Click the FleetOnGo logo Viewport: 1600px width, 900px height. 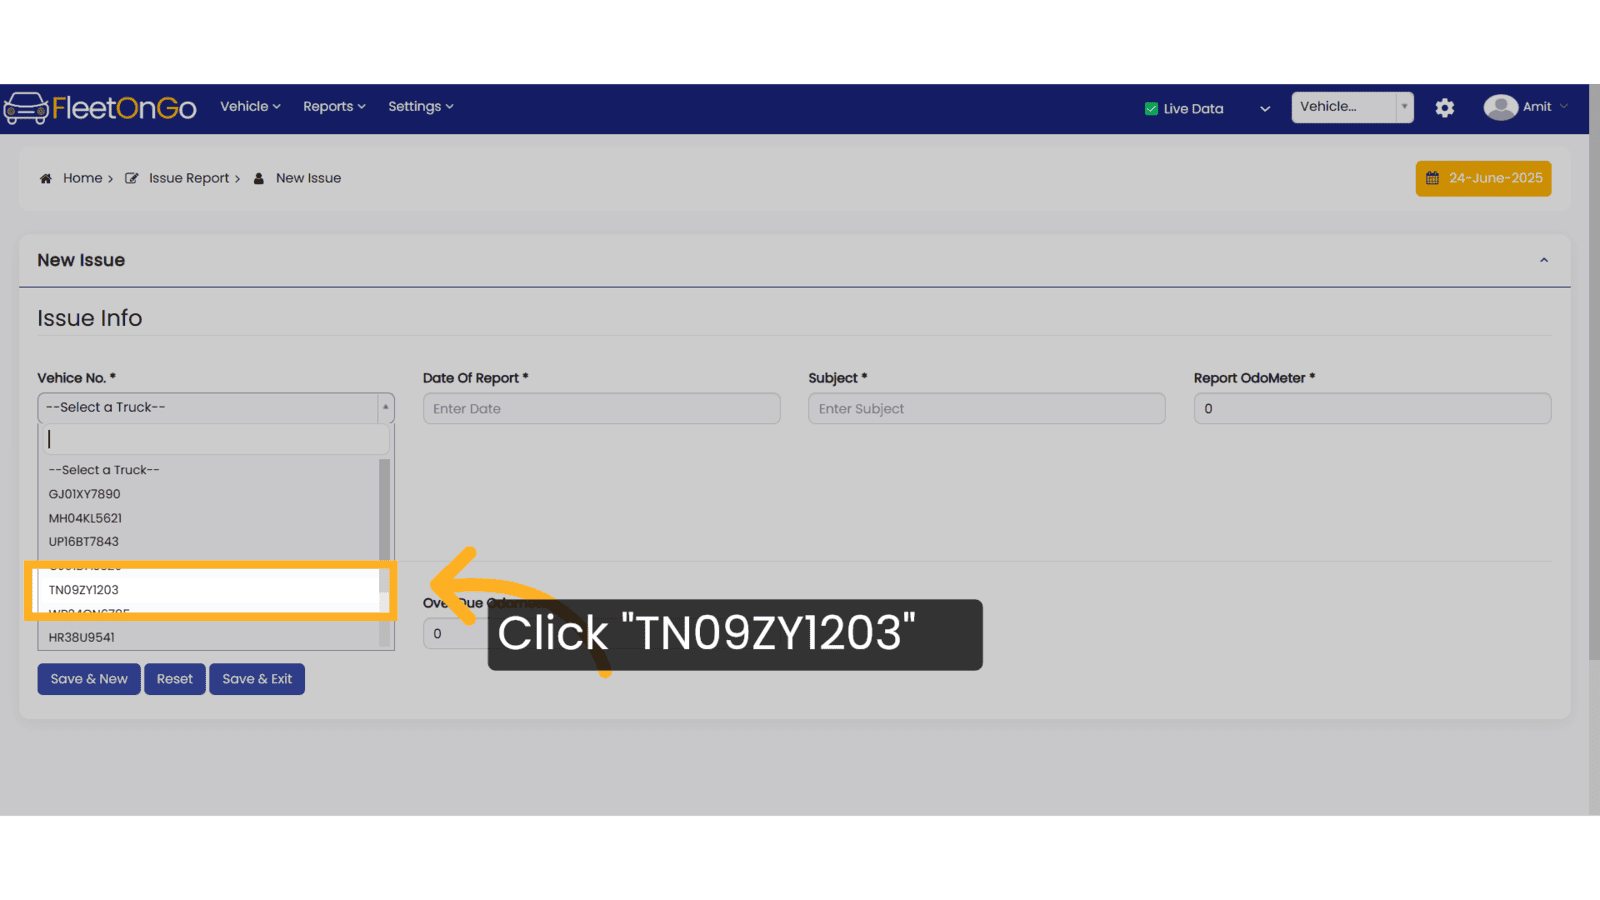(x=100, y=107)
